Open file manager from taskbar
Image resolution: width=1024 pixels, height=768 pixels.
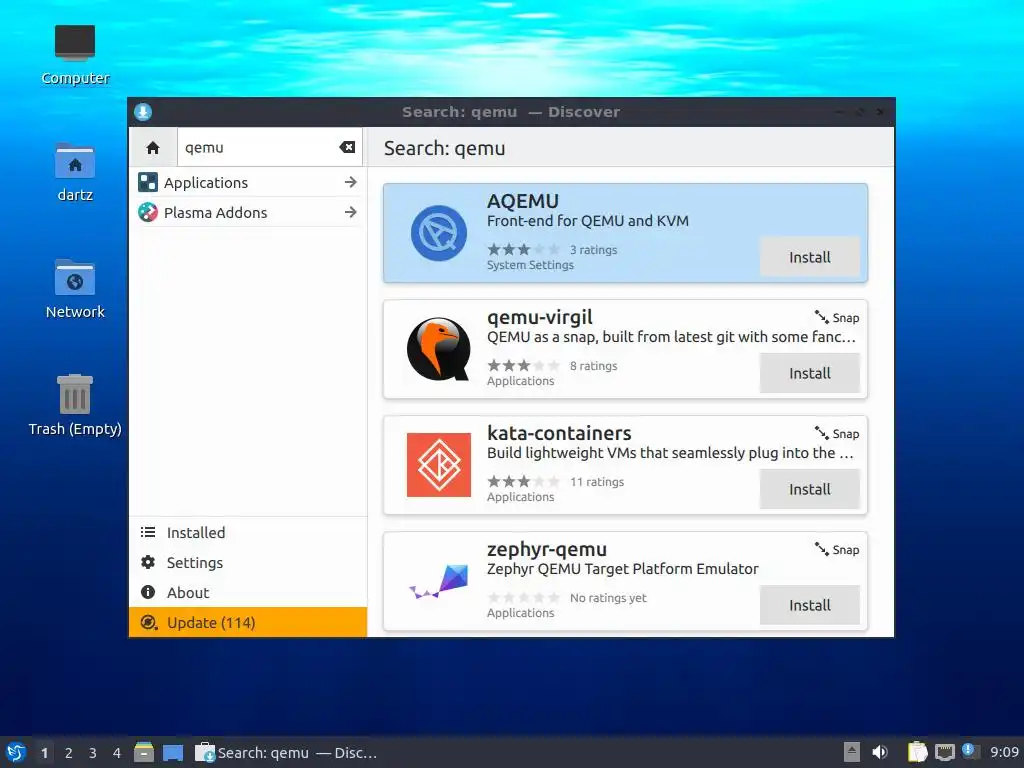coord(144,752)
